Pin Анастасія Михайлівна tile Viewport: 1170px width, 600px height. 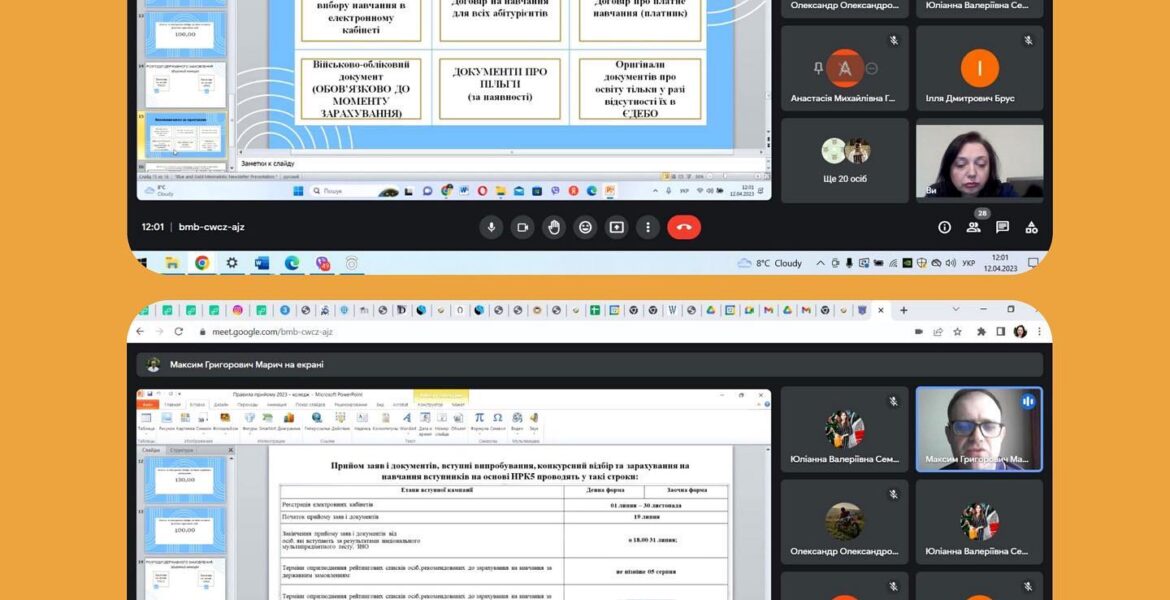click(x=819, y=69)
